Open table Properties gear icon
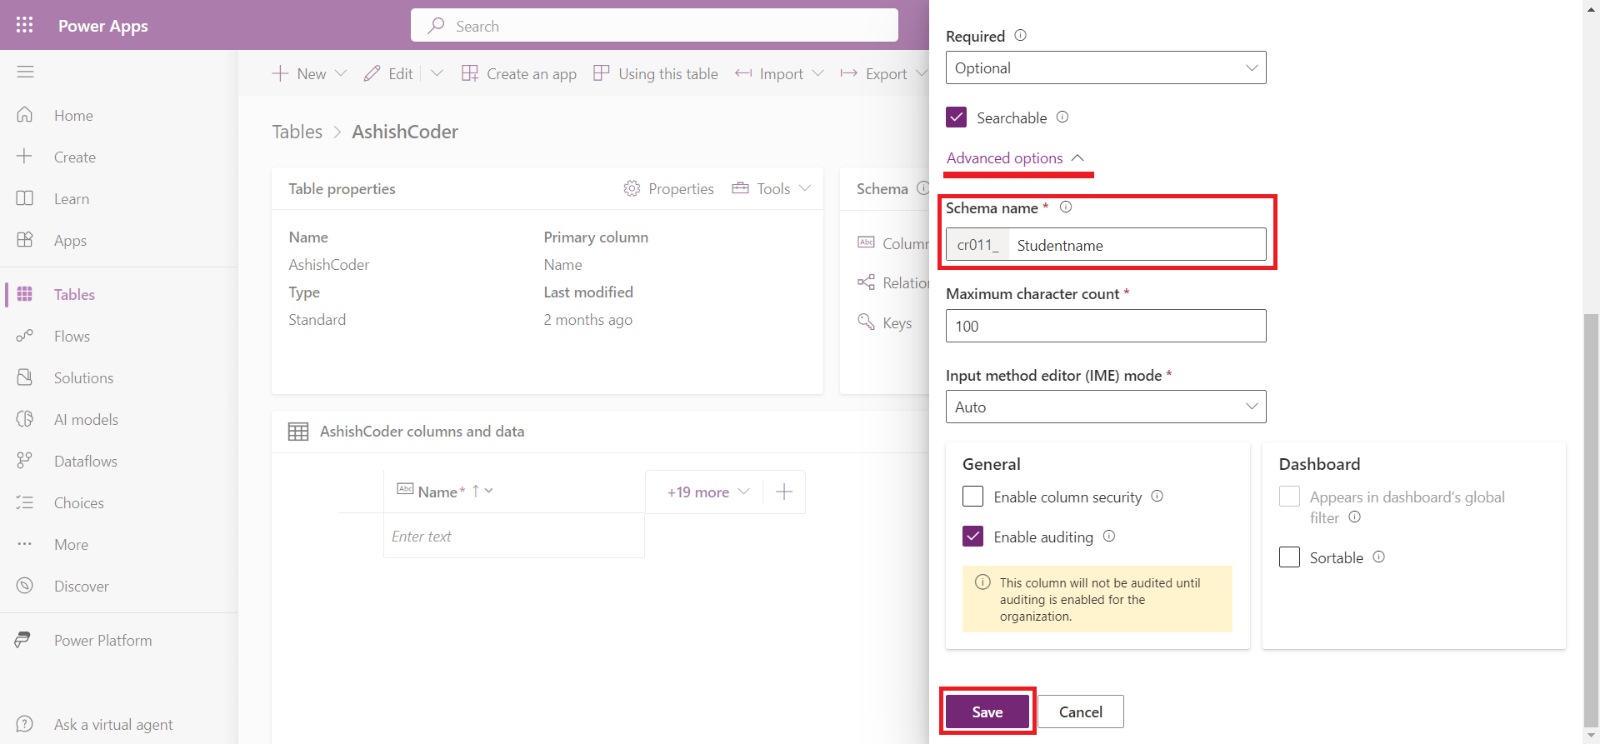 coord(632,189)
